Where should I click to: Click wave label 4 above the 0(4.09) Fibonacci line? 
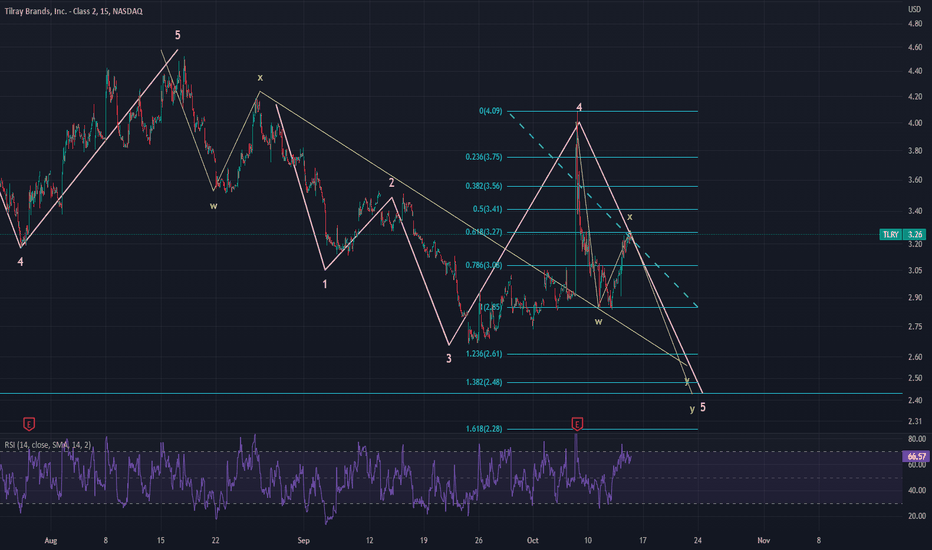579,108
